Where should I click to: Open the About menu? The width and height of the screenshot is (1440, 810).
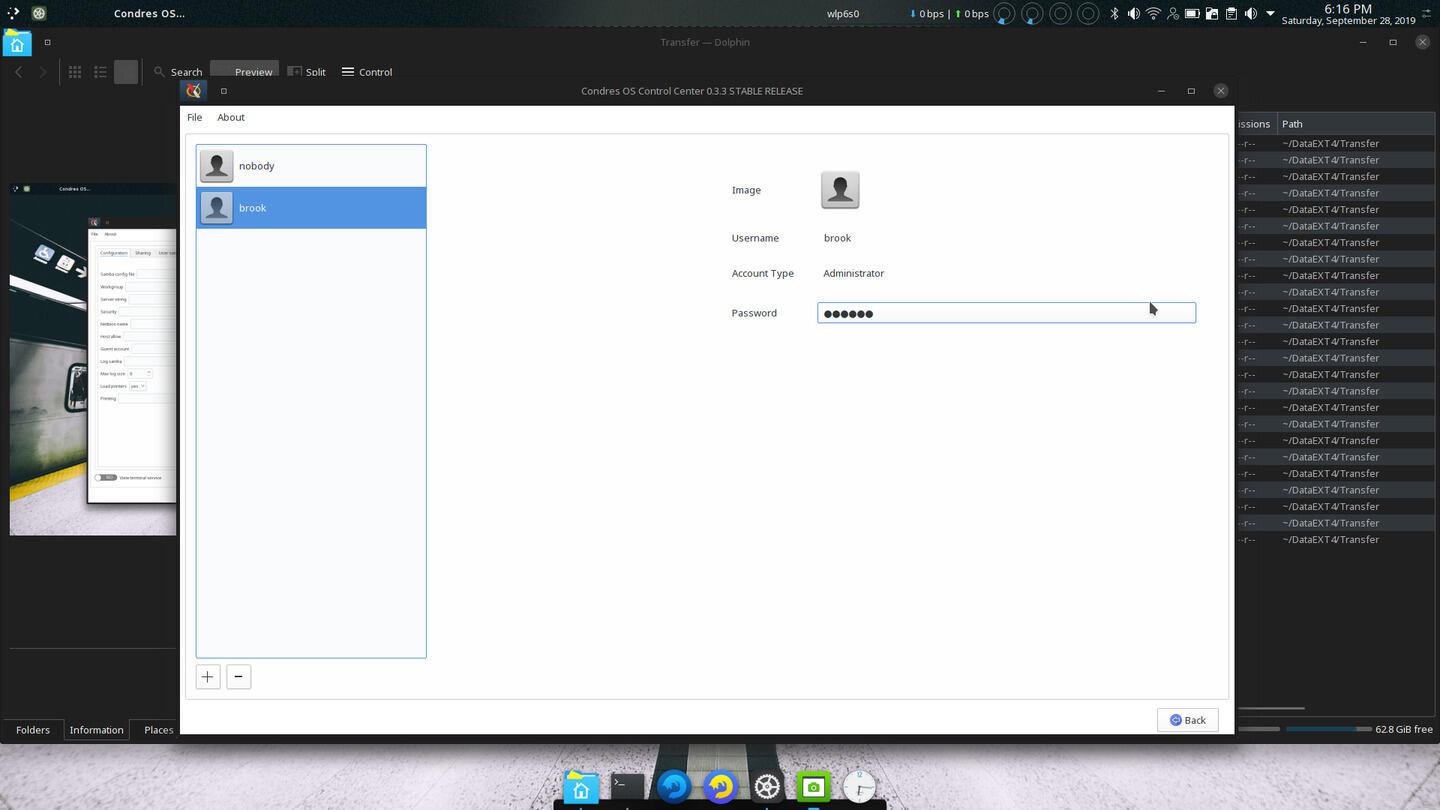[231, 117]
